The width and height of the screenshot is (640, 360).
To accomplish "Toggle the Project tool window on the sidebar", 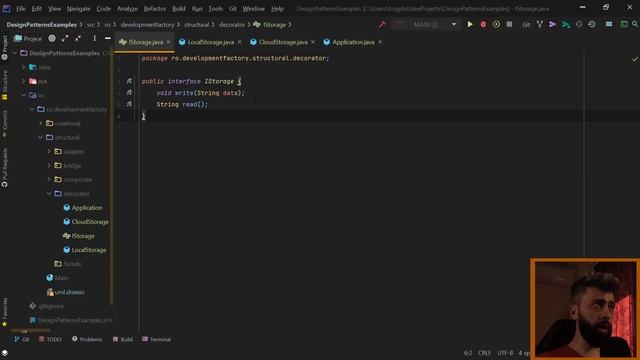I will (4, 47).
